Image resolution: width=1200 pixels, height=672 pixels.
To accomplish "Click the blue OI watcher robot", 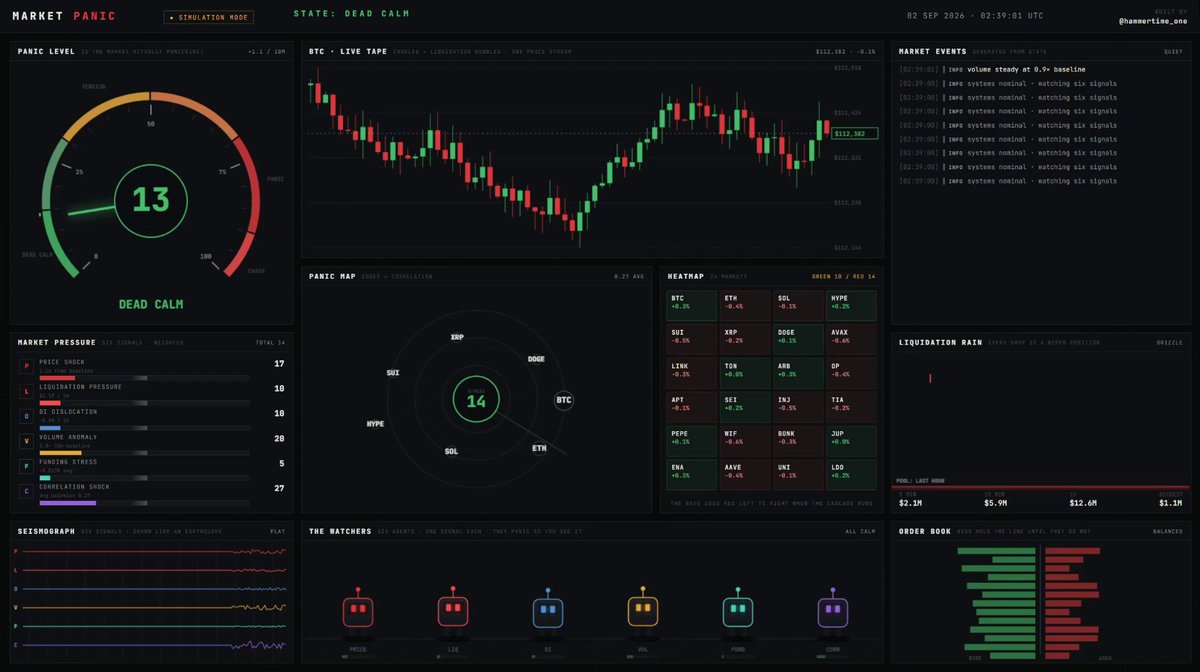I will click(548, 611).
